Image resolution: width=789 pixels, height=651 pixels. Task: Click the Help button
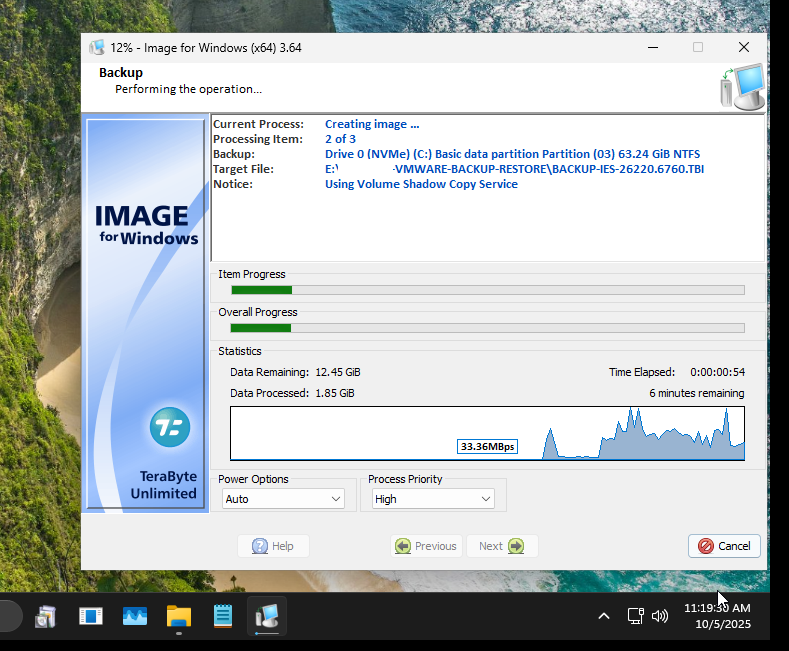tap(273, 546)
